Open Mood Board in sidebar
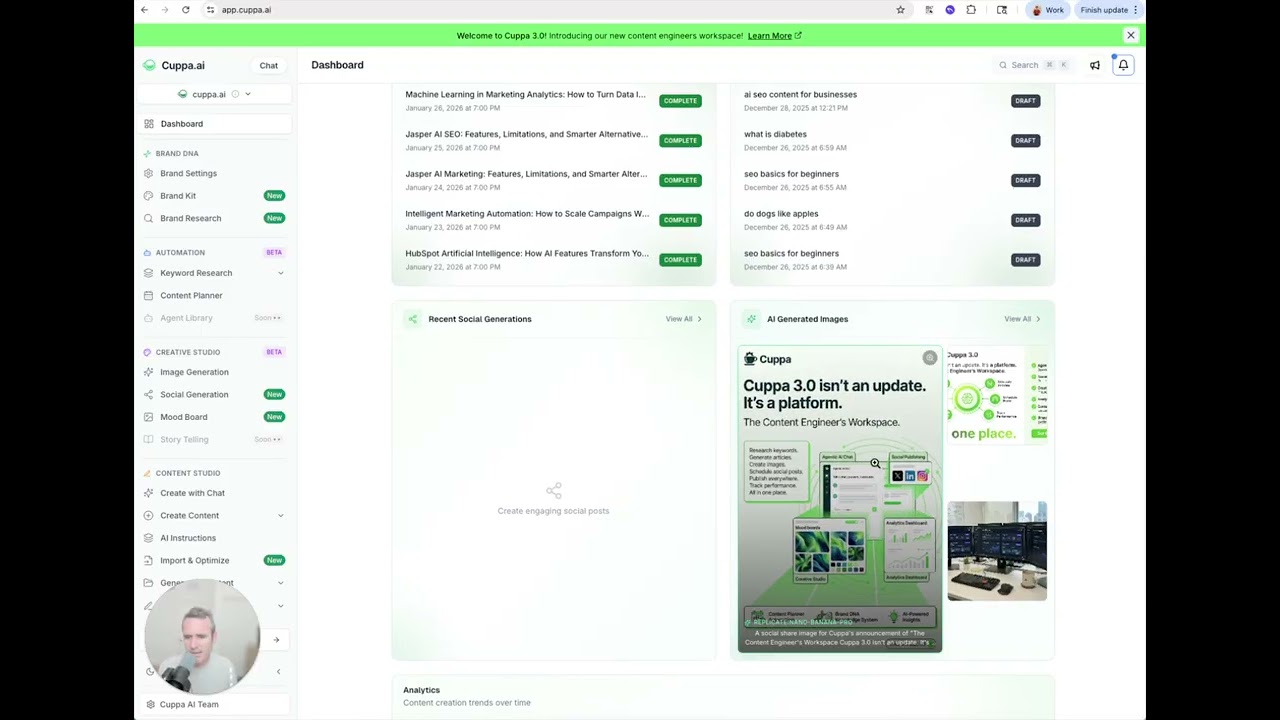This screenshot has height=720, width=1280. pos(216,417)
